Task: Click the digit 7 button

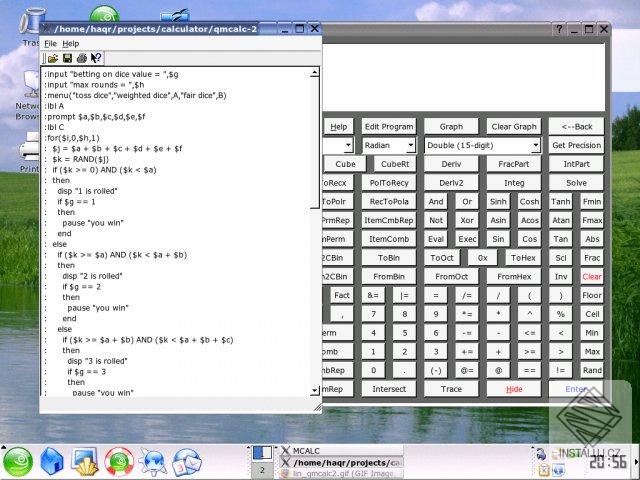Action: 373,314
